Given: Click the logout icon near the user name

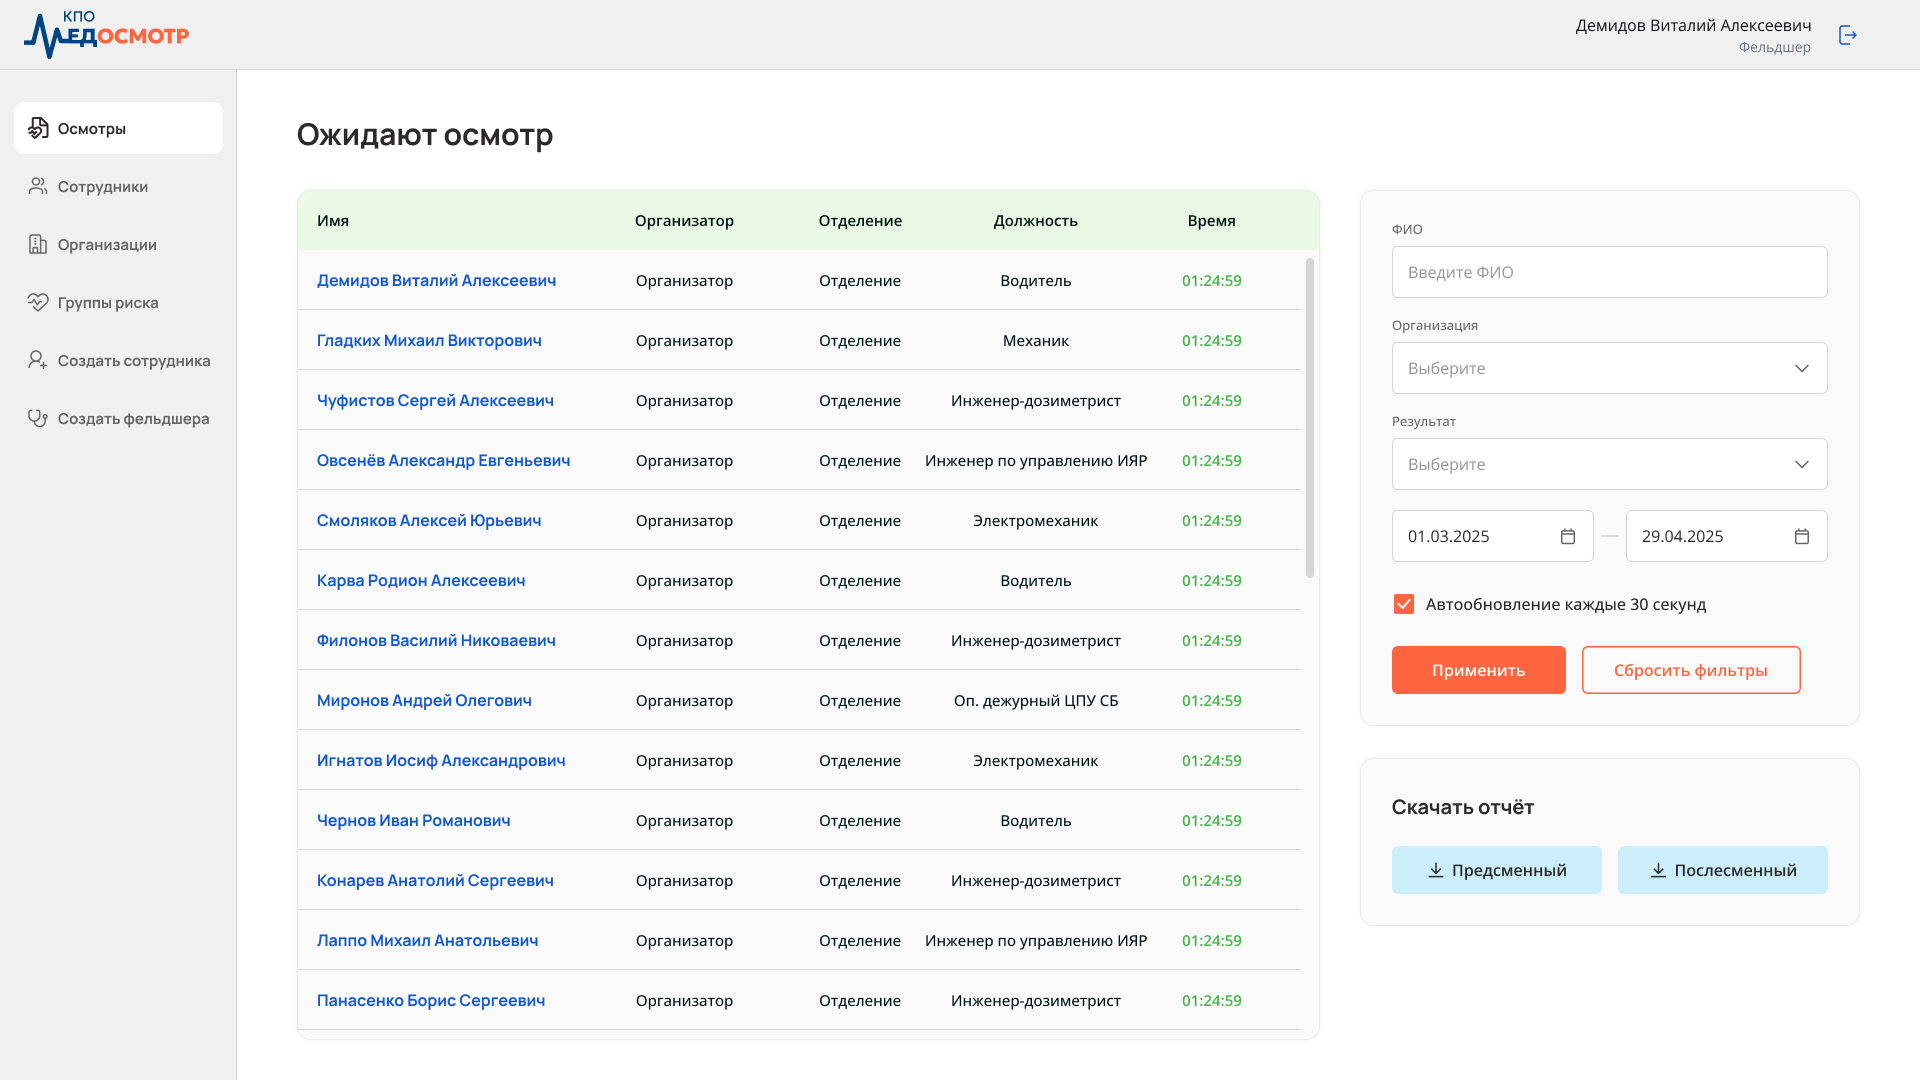Looking at the screenshot, I should (1848, 35).
